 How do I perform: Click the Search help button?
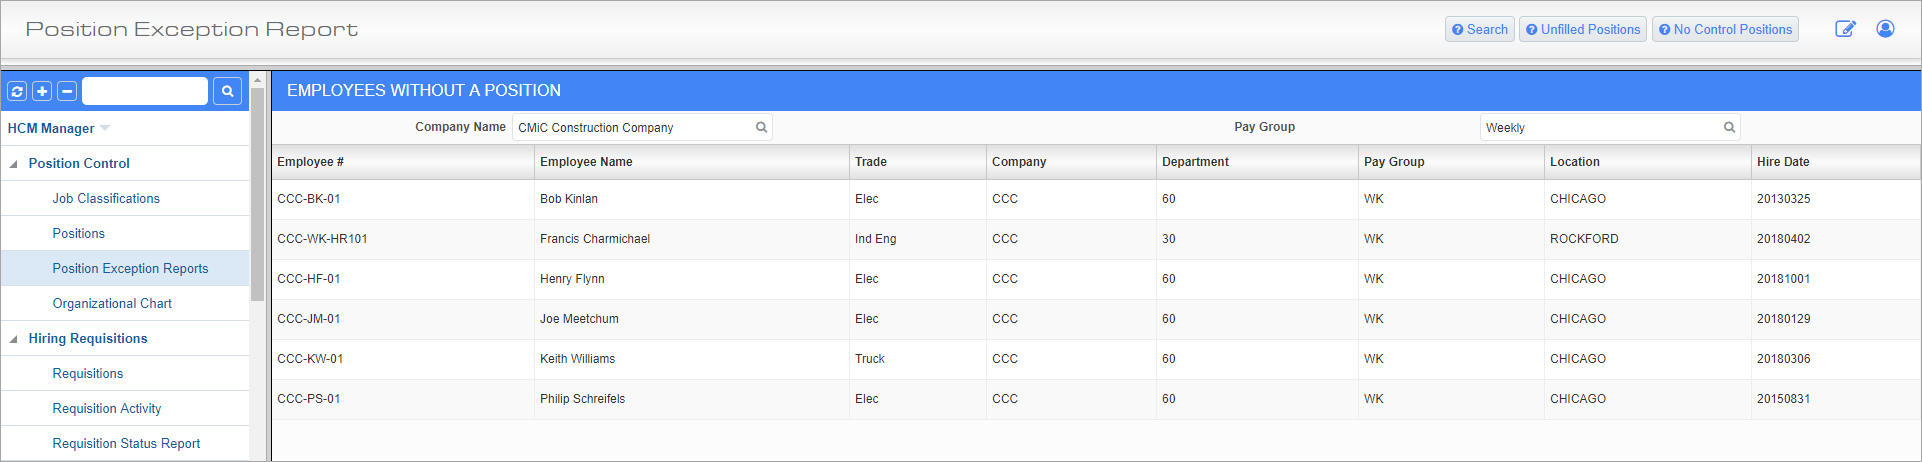tap(1480, 29)
